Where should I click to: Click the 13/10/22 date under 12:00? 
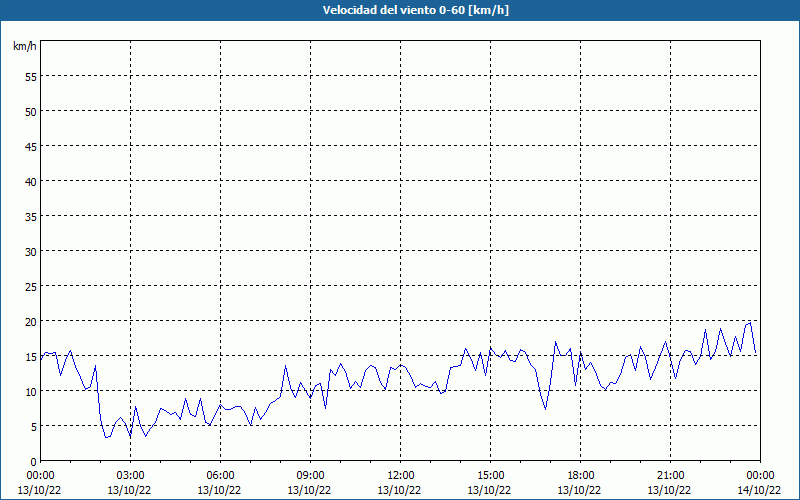399,490
